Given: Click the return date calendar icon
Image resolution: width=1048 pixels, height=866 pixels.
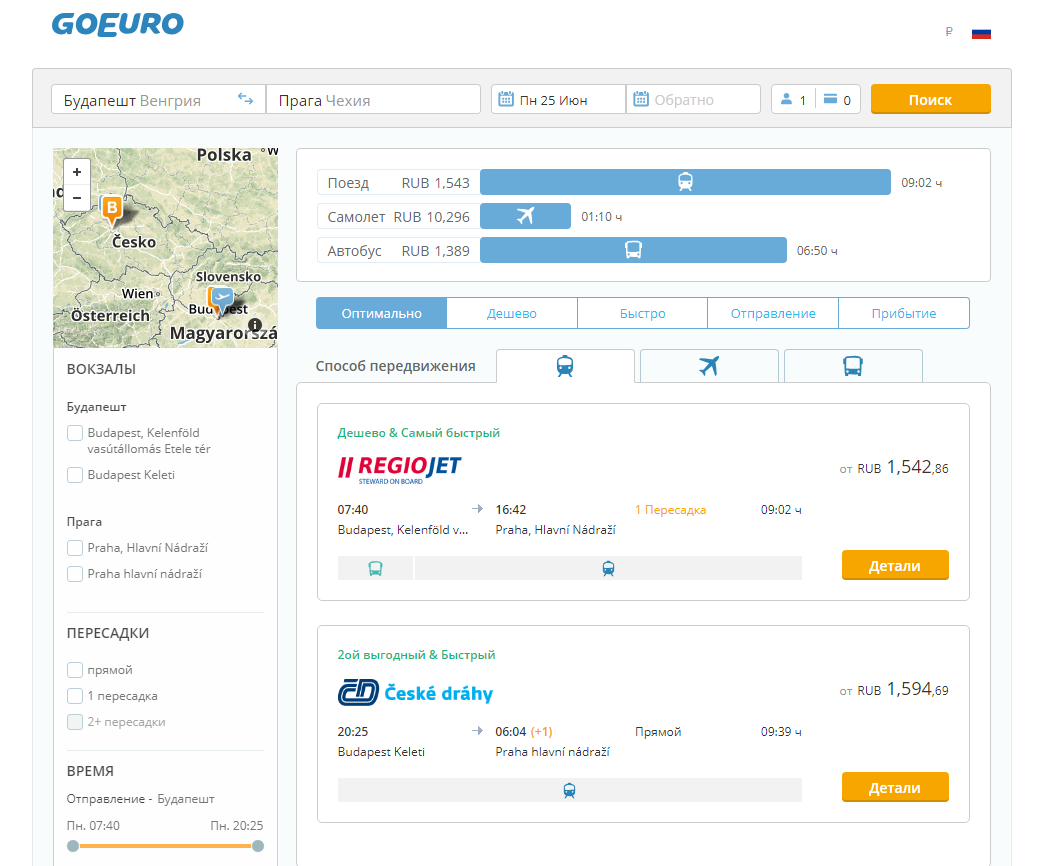Looking at the screenshot, I should tap(640, 99).
